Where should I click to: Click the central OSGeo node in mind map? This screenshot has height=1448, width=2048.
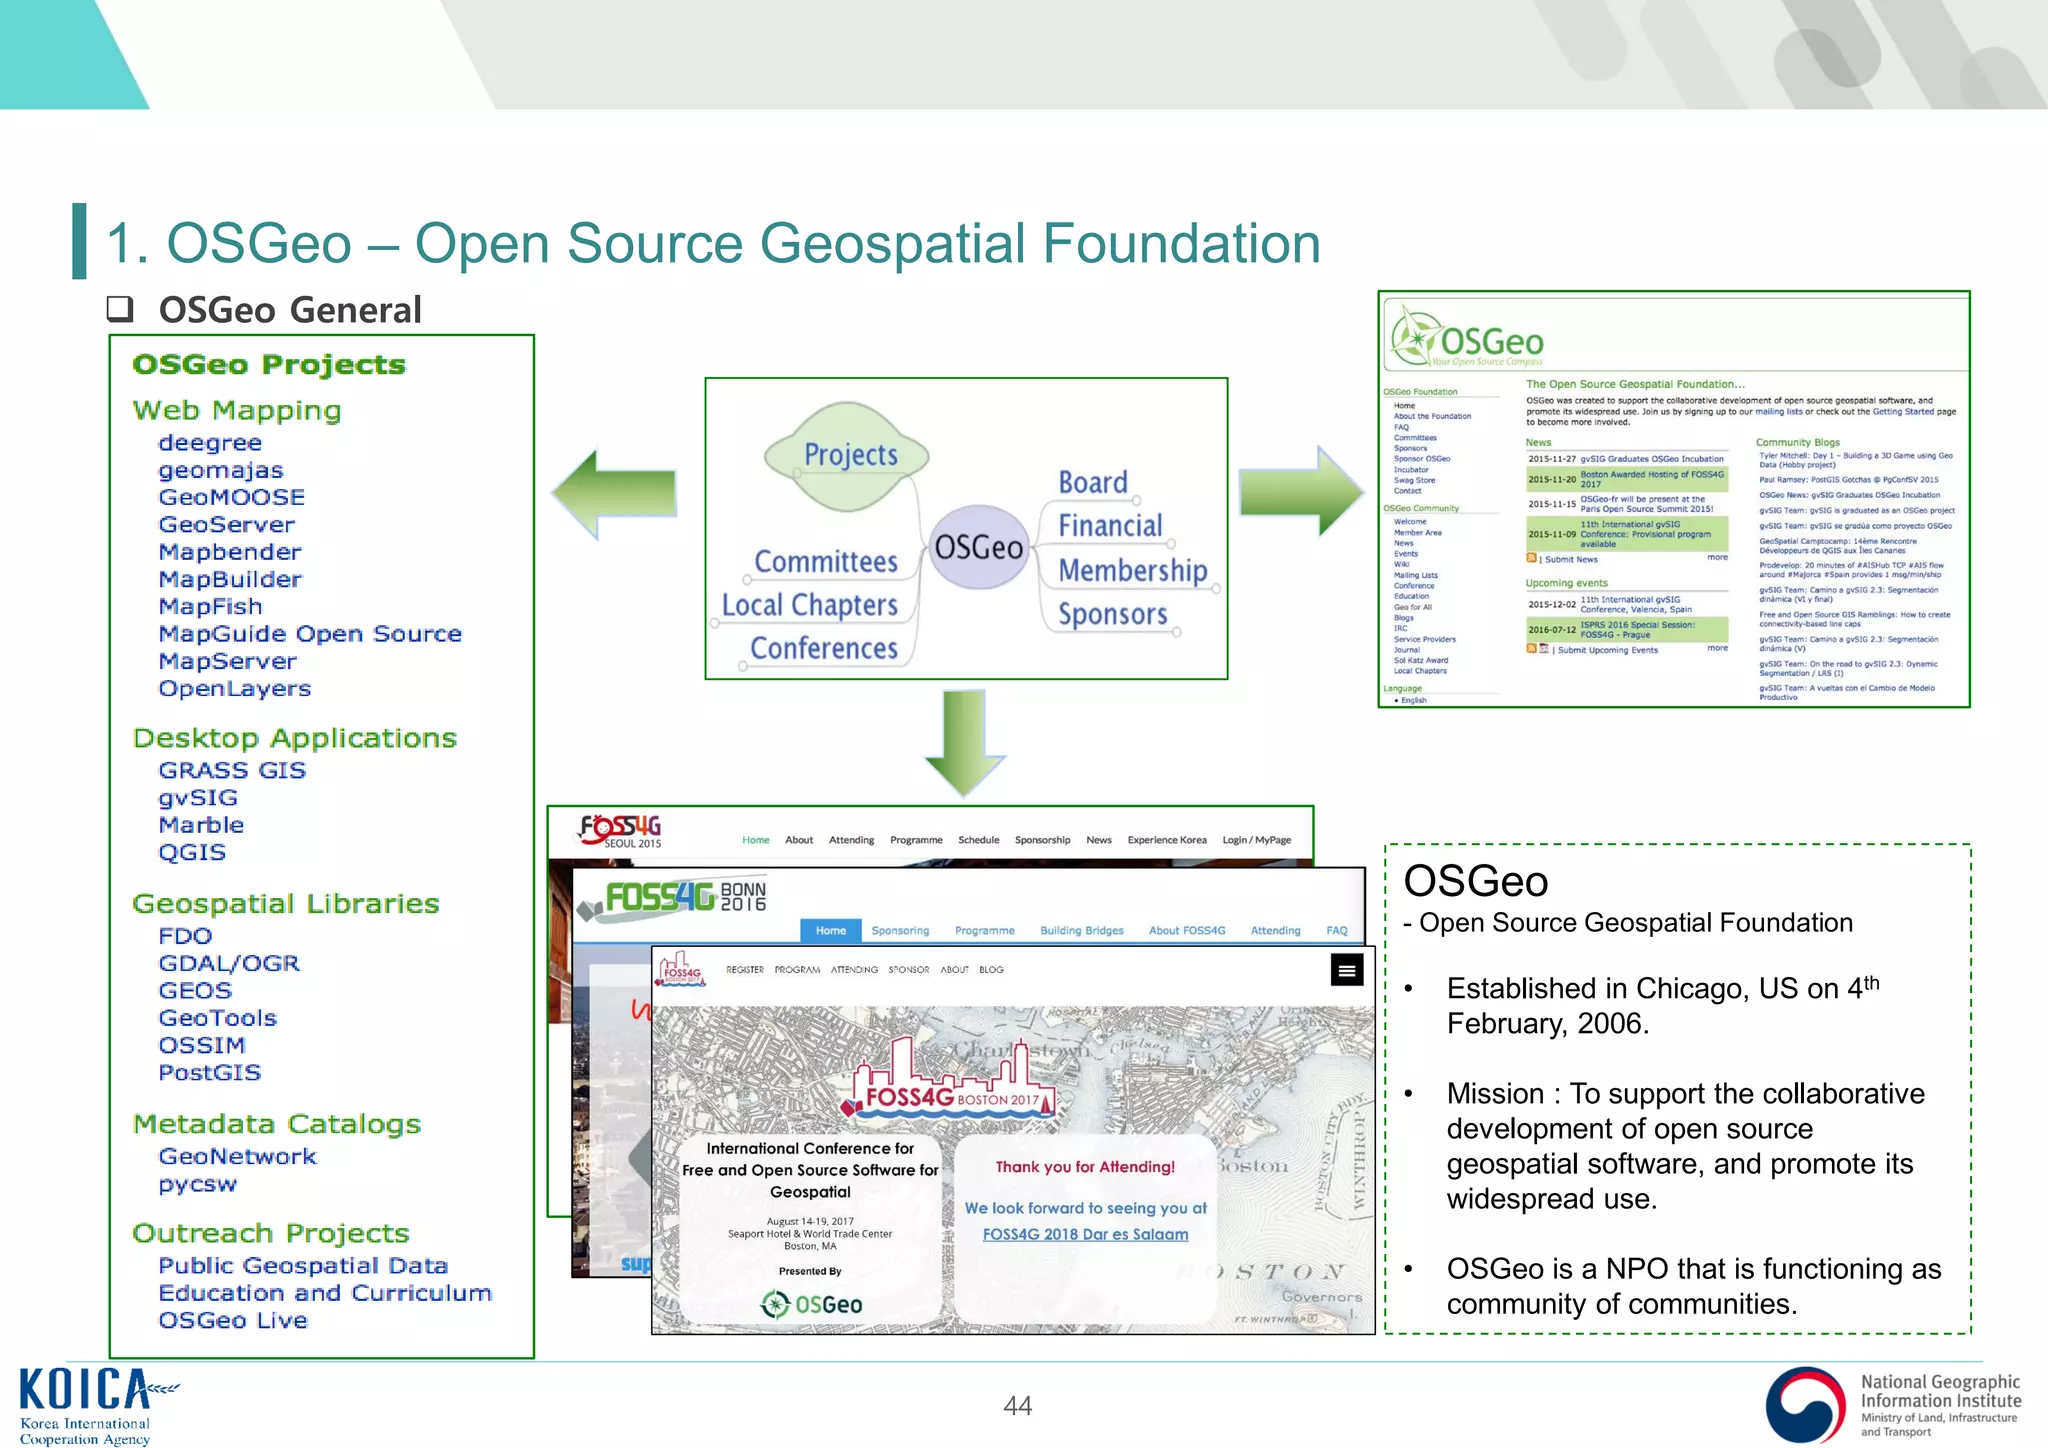coord(978,547)
